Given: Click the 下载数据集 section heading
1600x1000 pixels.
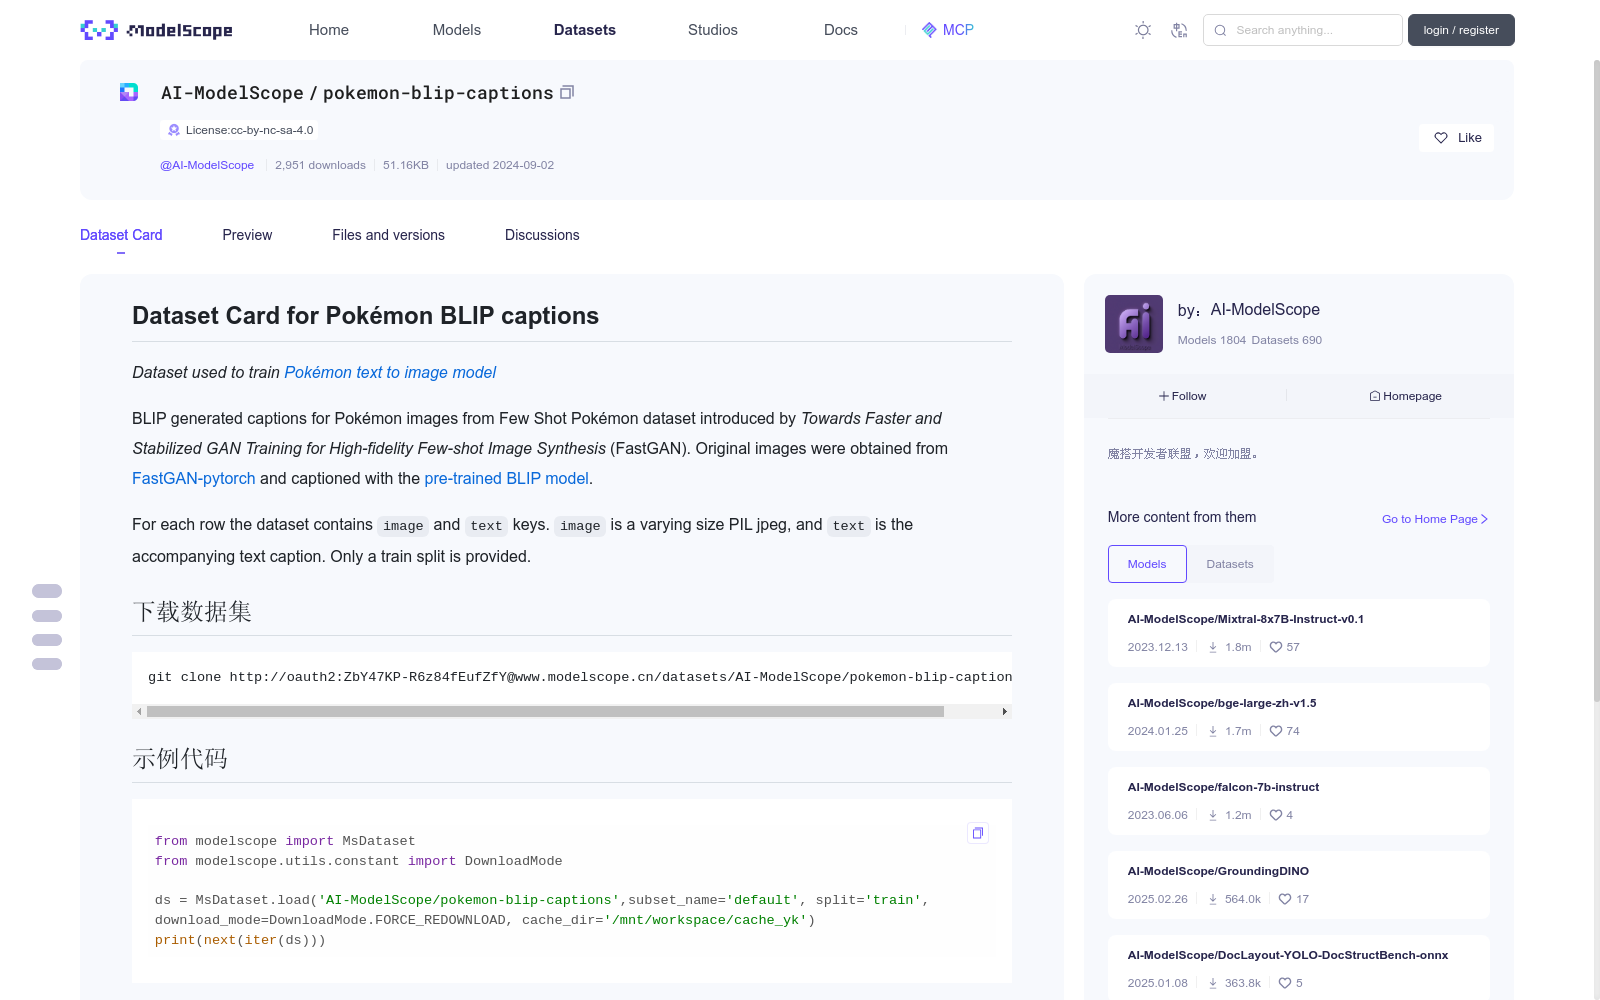Looking at the screenshot, I should point(192,611).
